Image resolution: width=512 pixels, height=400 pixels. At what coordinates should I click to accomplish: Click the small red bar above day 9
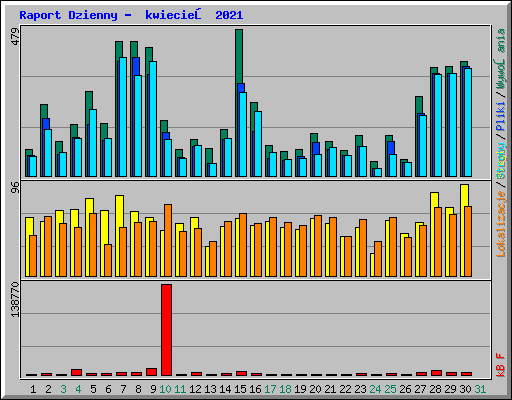coord(151,372)
